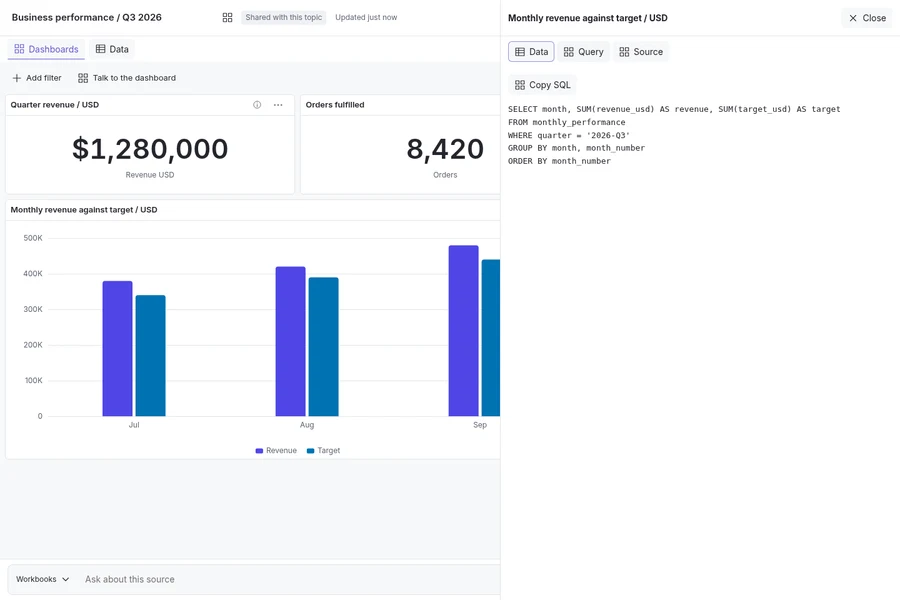Viewport: 900px width, 600px height.
Task: Click the Sep axis label
Action: click(x=480, y=425)
